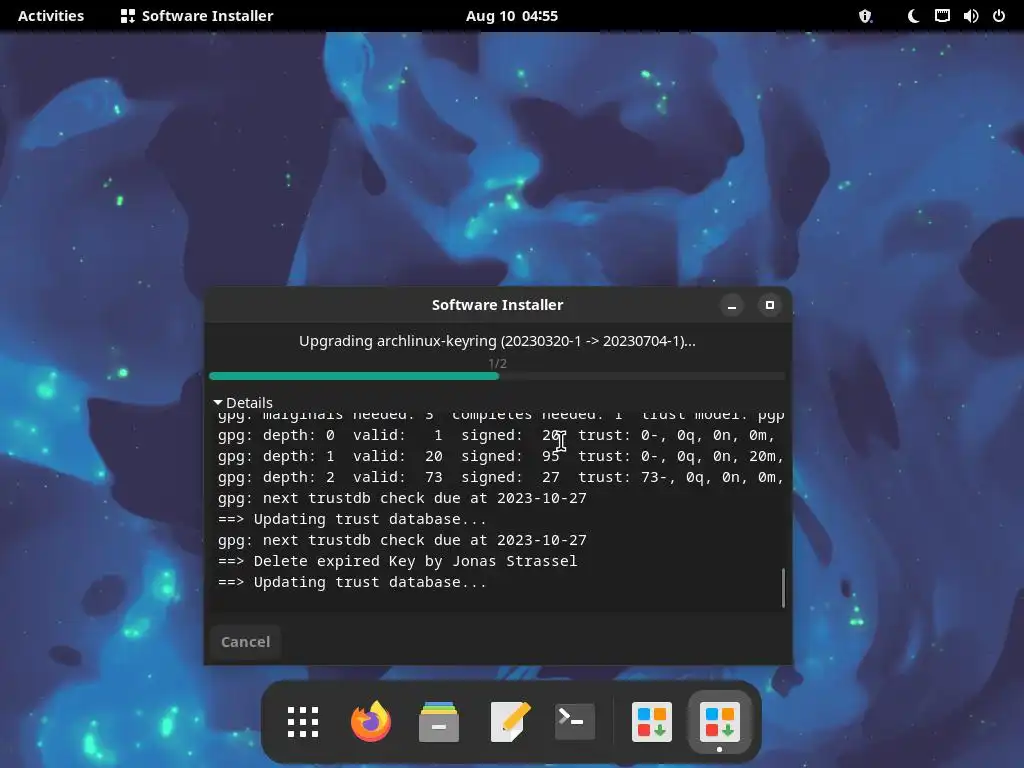Click the night light moon icon
This screenshot has width=1024, height=768.
tap(913, 16)
